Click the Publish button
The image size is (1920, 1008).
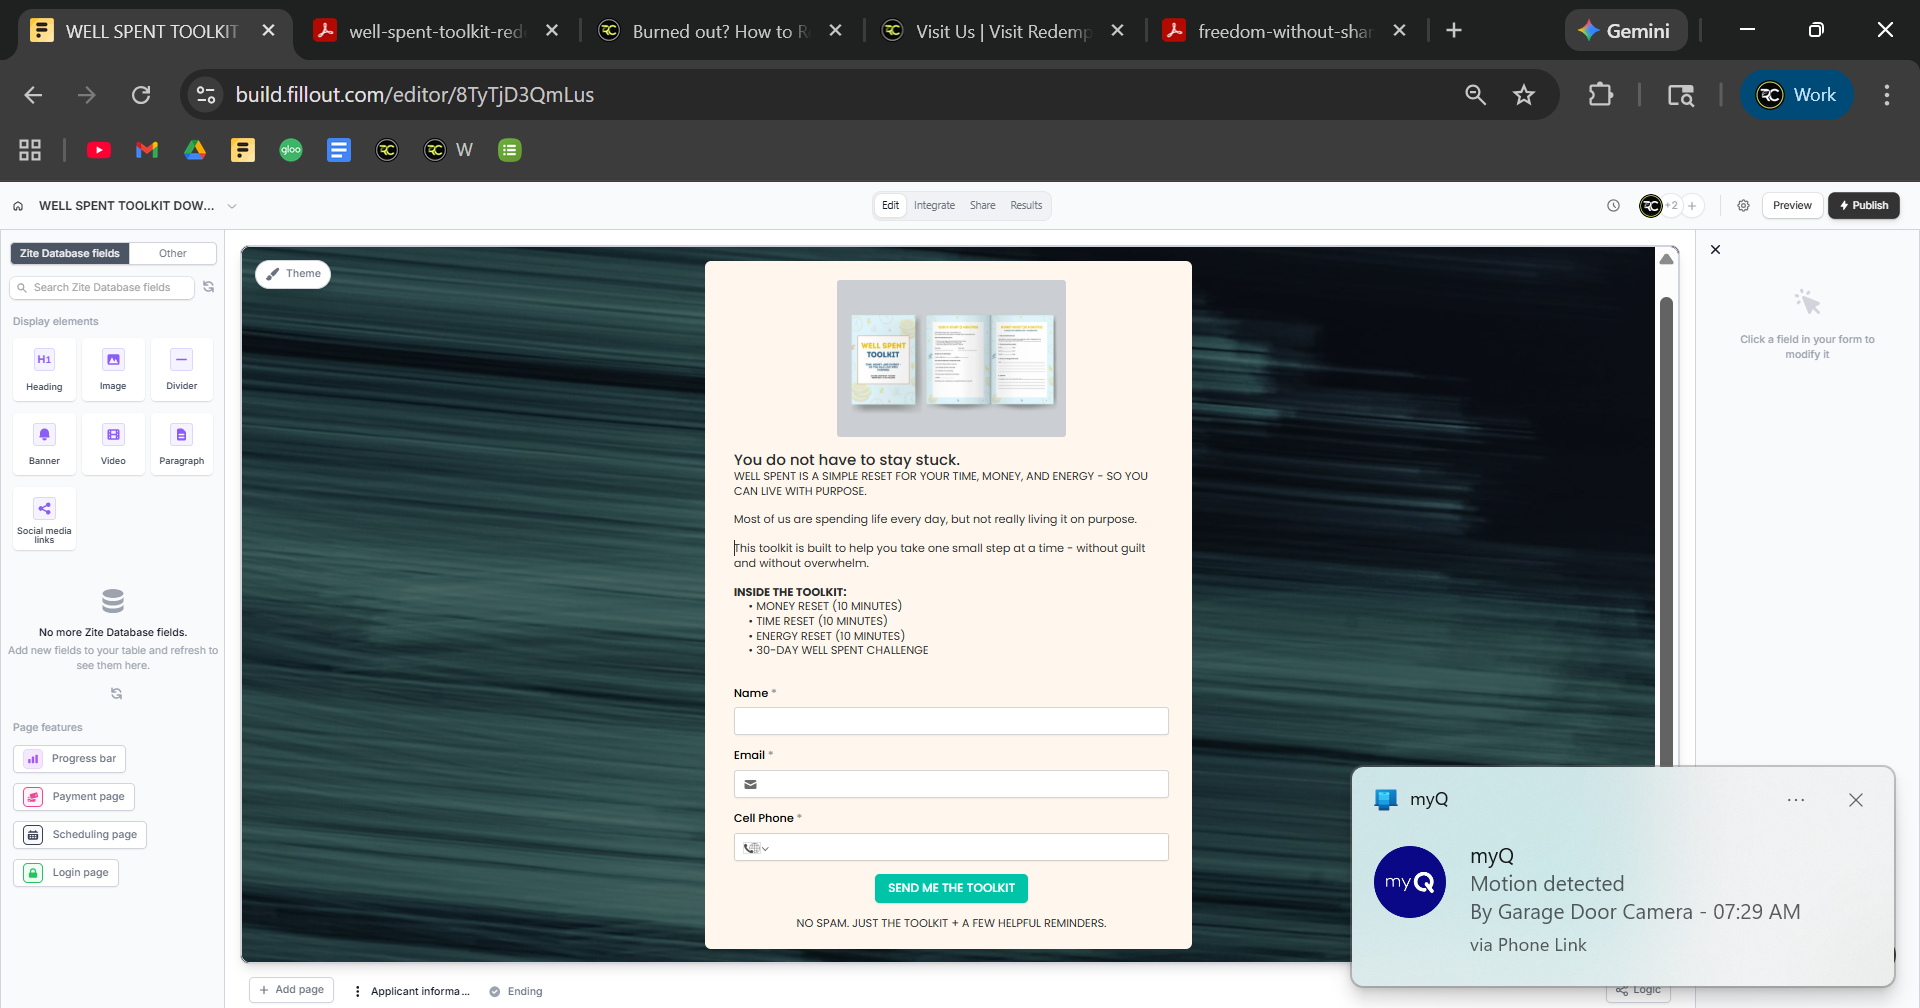(1863, 206)
